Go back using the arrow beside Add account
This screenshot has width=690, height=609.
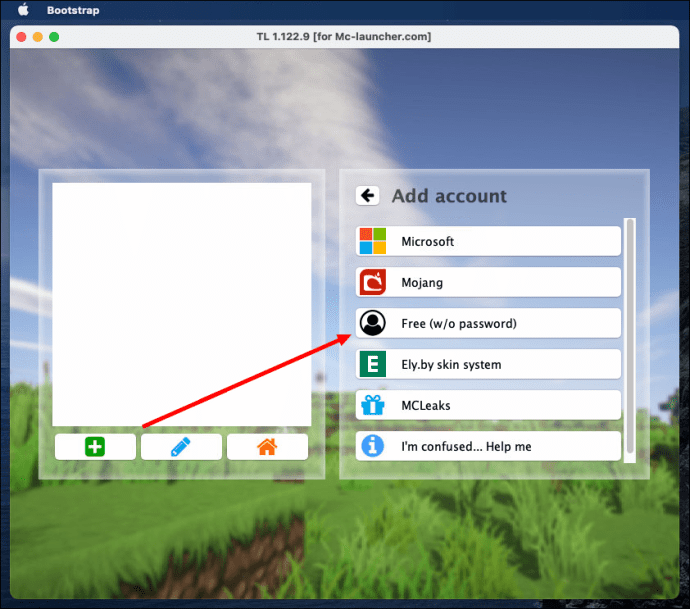tap(367, 196)
